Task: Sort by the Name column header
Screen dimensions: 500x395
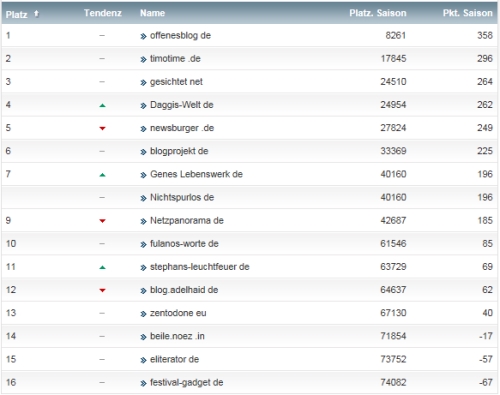Action: [x=152, y=13]
